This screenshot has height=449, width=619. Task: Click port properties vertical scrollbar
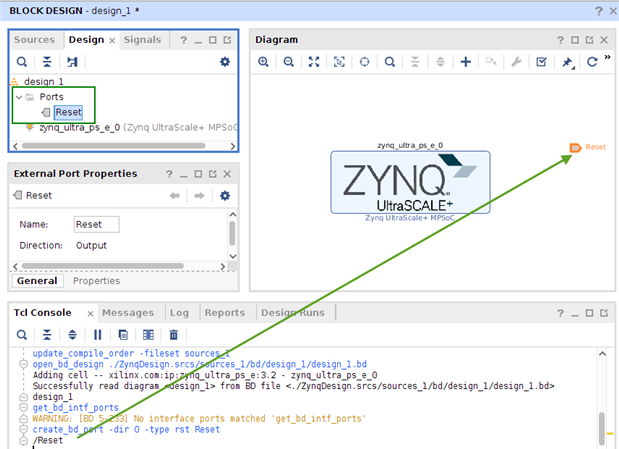(x=232, y=233)
